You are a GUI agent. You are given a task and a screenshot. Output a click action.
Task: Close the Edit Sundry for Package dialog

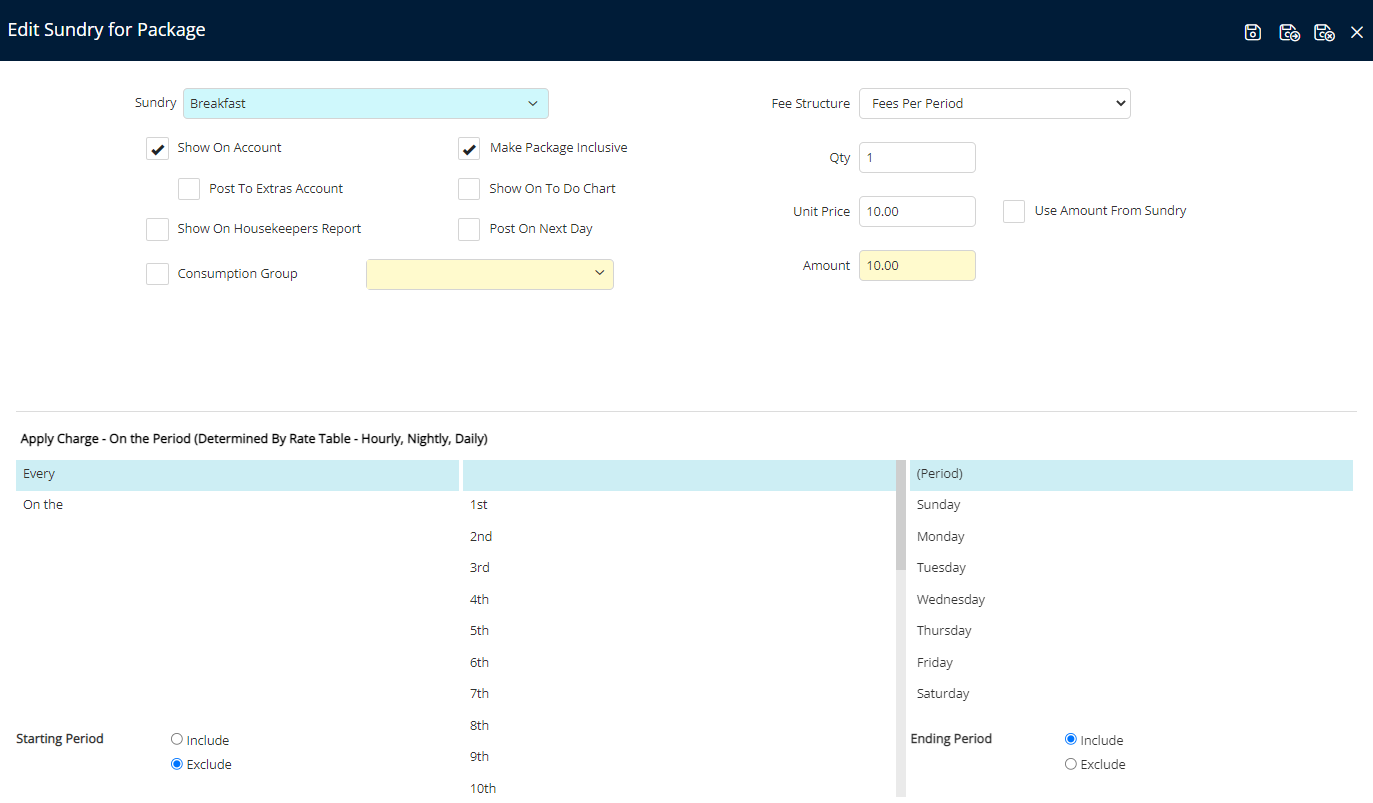[x=1357, y=32]
